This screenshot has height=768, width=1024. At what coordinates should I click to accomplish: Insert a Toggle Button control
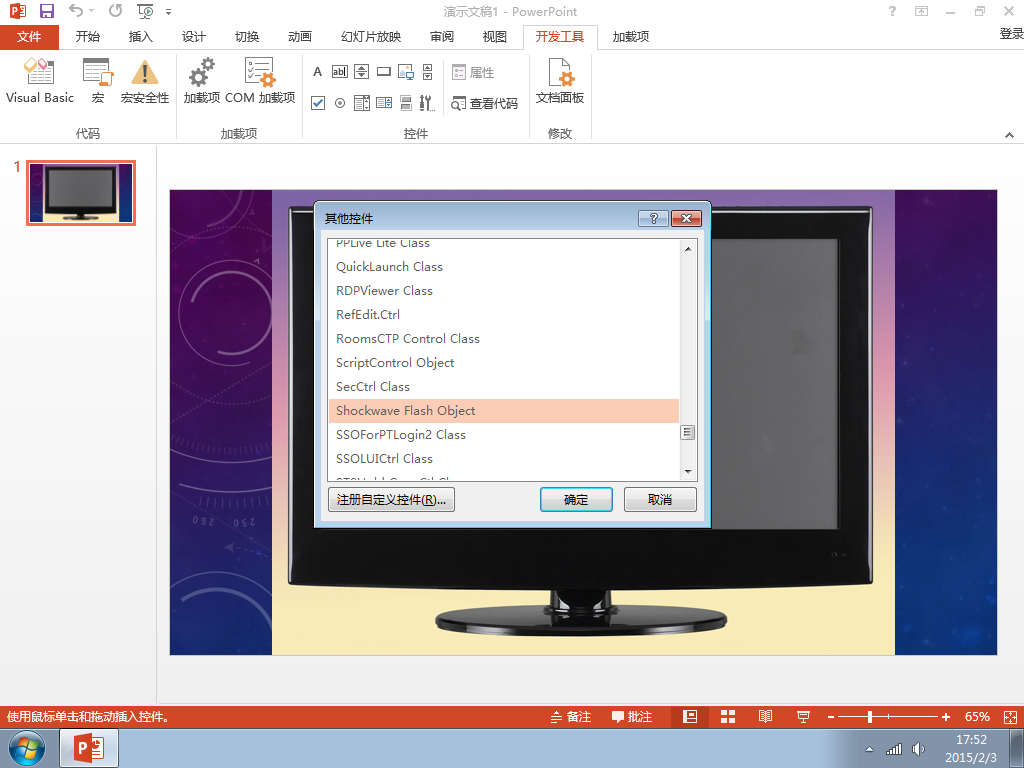406,103
